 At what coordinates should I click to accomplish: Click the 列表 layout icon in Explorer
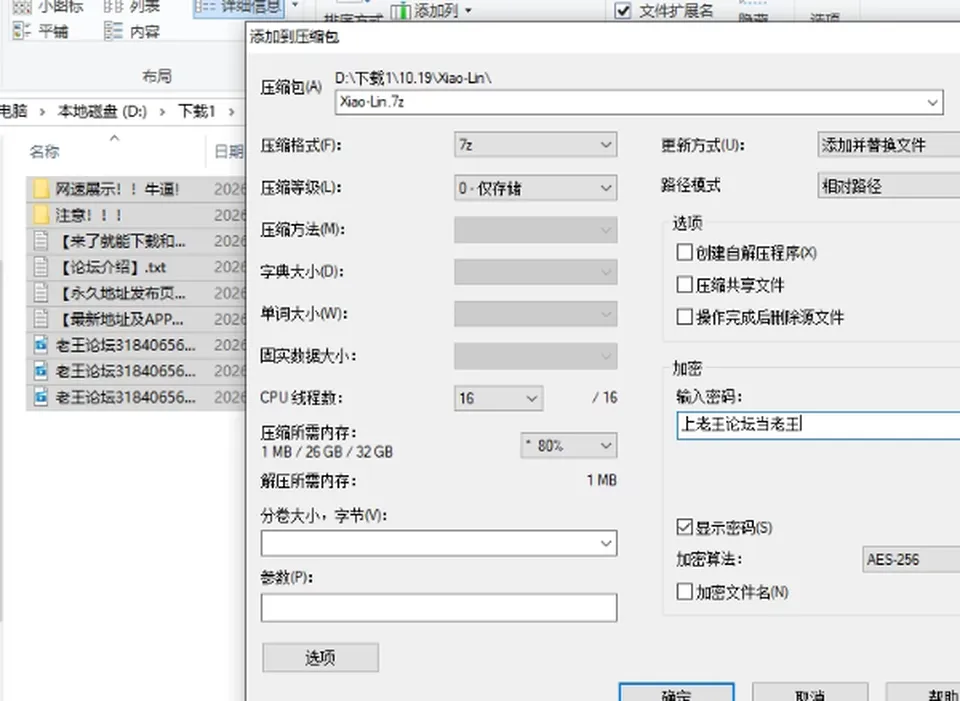click(x=113, y=6)
